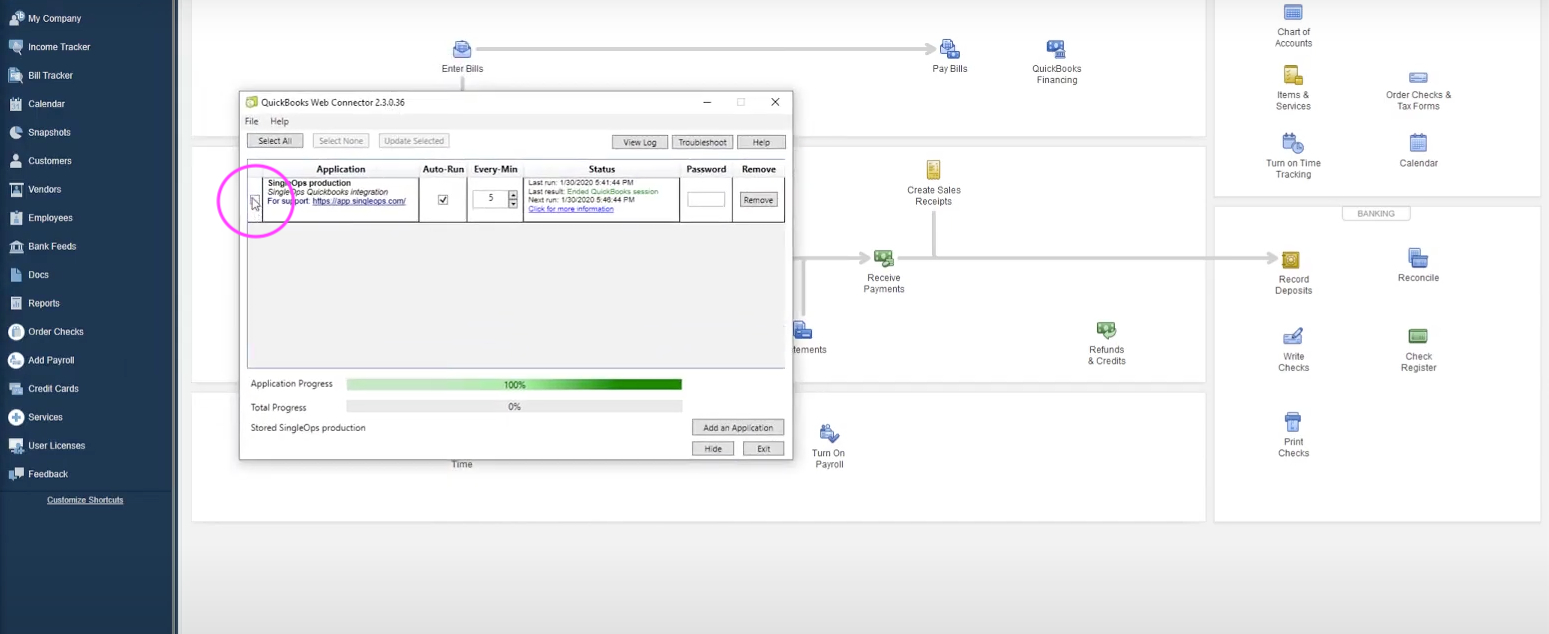Viewport: 1549px width, 634px height.
Task: Click Refunds & Credits icon
Action: [1106, 330]
